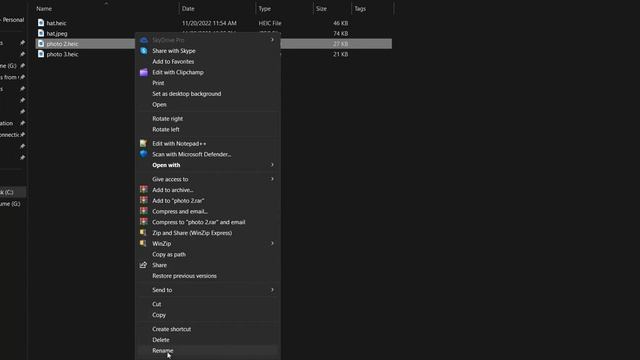Expand the Open with submenu

(272, 165)
